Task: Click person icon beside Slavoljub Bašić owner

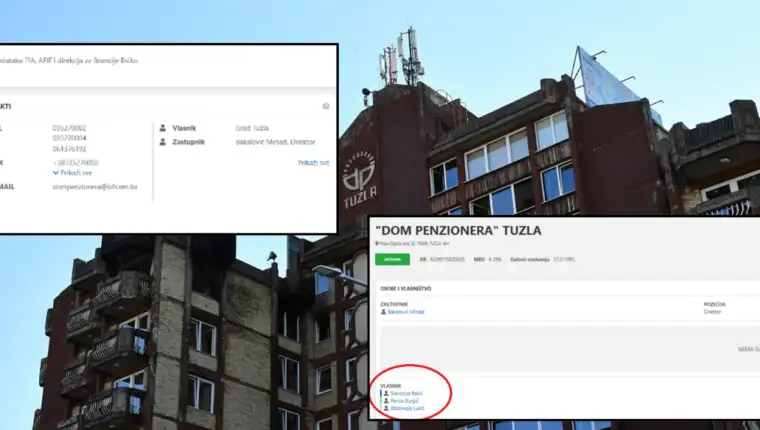Action: (x=386, y=394)
